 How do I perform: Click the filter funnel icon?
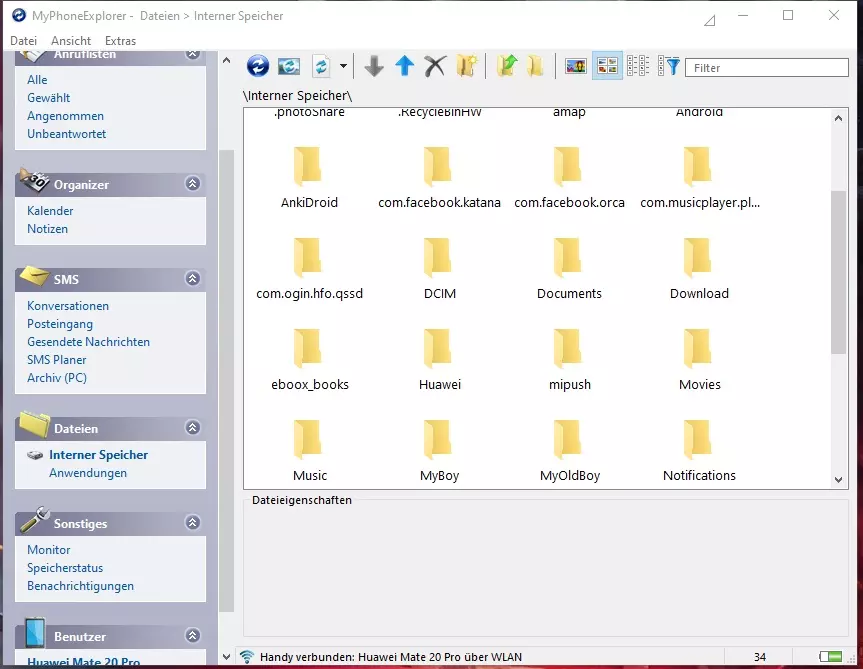(x=669, y=67)
